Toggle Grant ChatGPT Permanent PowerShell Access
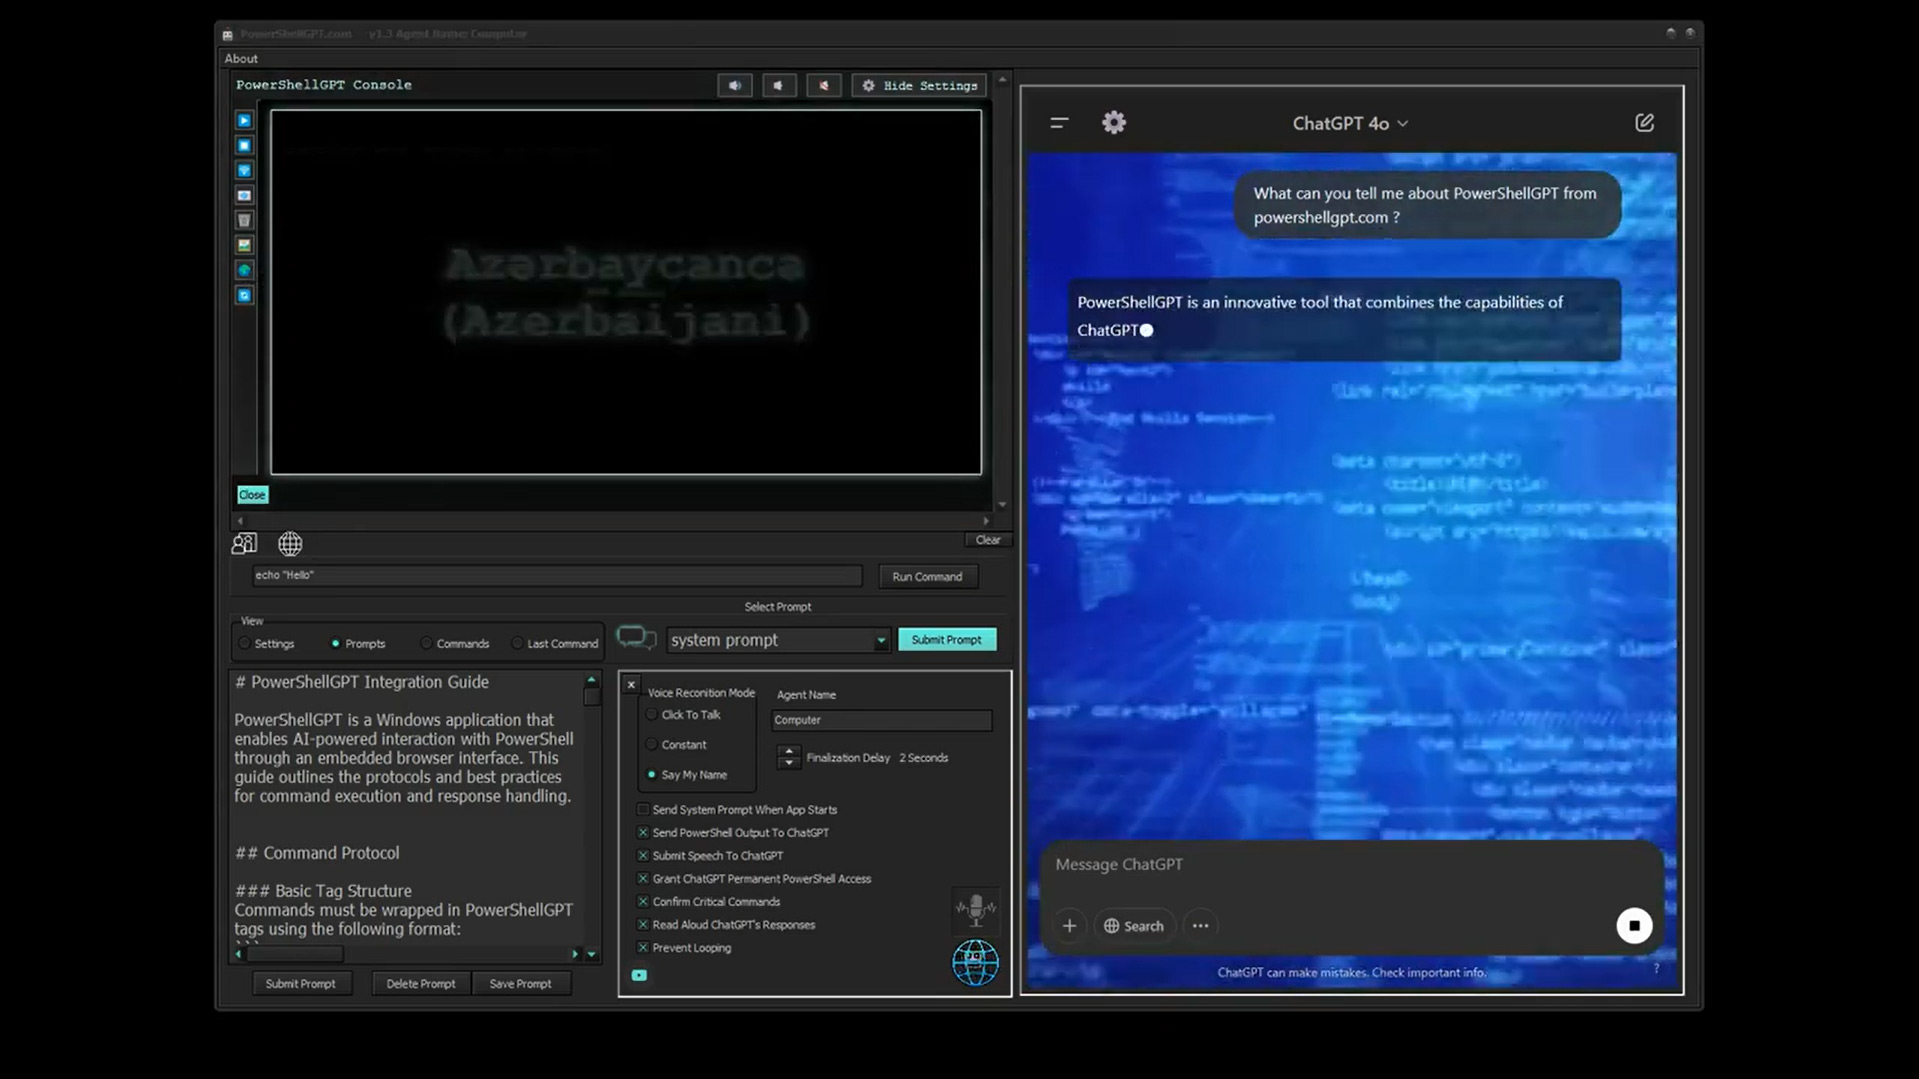The image size is (1919, 1079). tap(643, 878)
